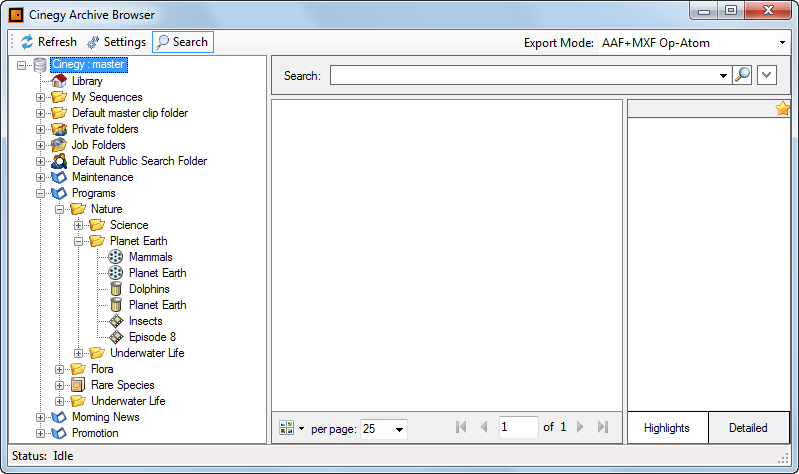Go to the last results page

pyautogui.click(x=603, y=427)
